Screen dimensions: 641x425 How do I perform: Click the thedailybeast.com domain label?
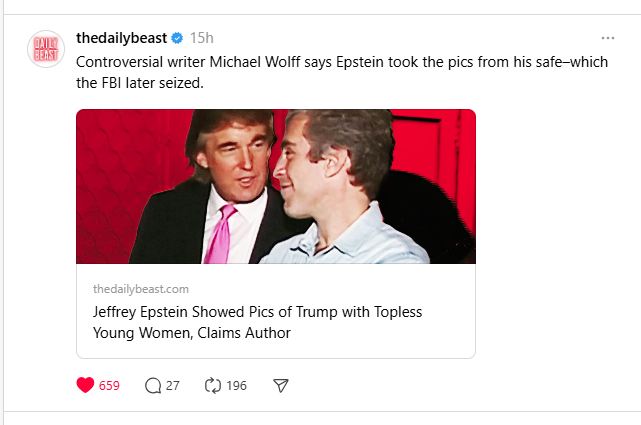[140, 288]
